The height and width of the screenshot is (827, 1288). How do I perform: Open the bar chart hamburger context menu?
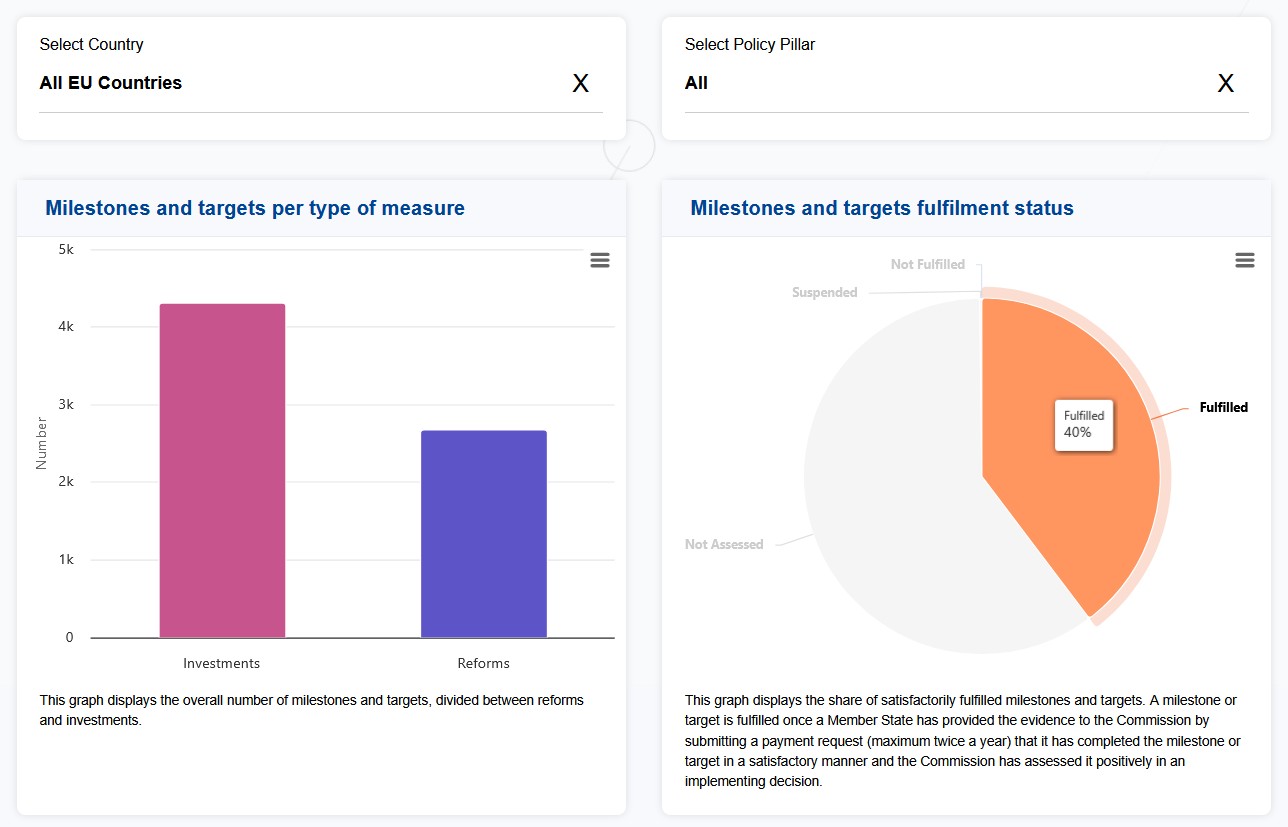coord(600,260)
